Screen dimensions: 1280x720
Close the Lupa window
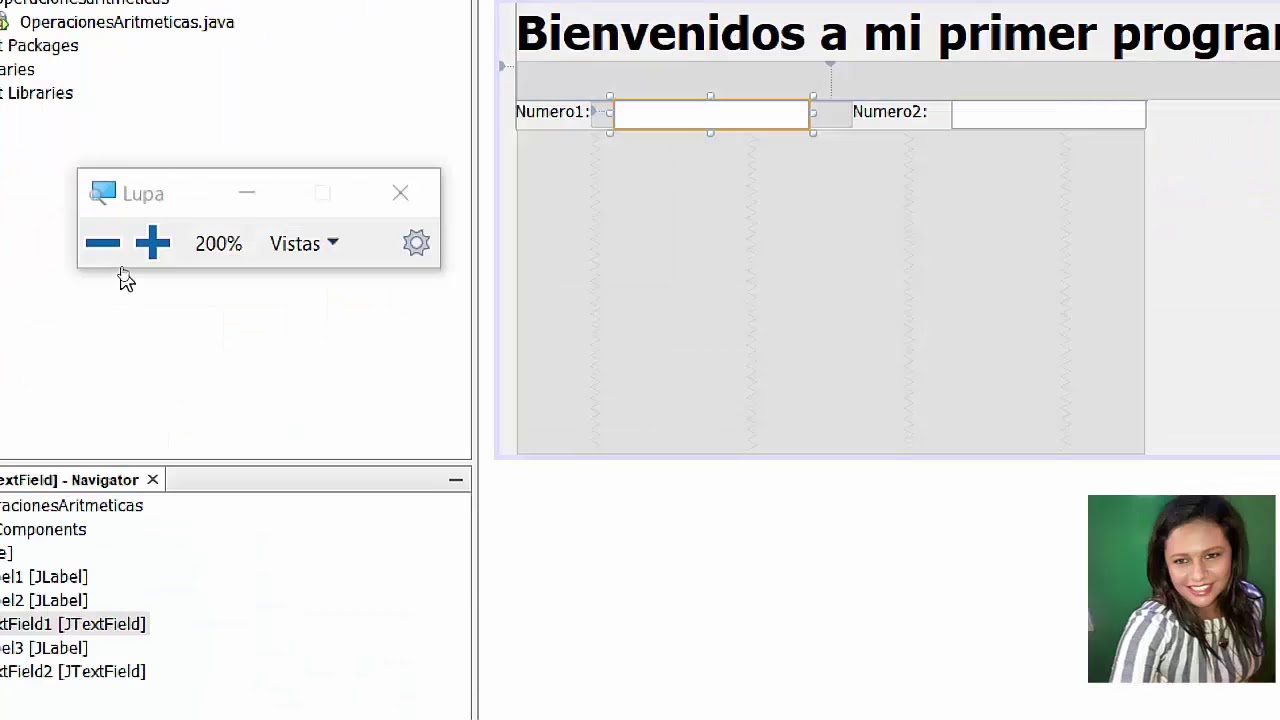[x=400, y=192]
